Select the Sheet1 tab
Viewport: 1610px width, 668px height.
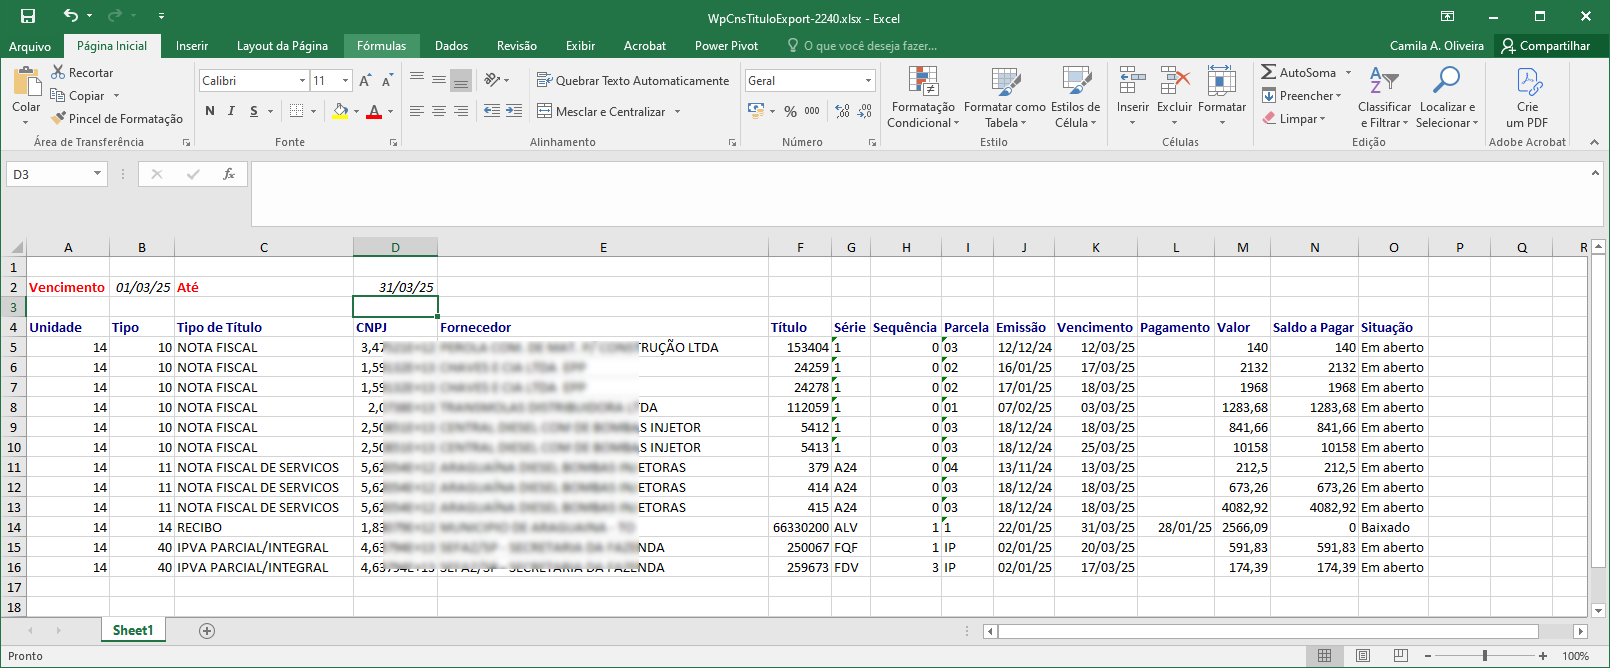(133, 630)
